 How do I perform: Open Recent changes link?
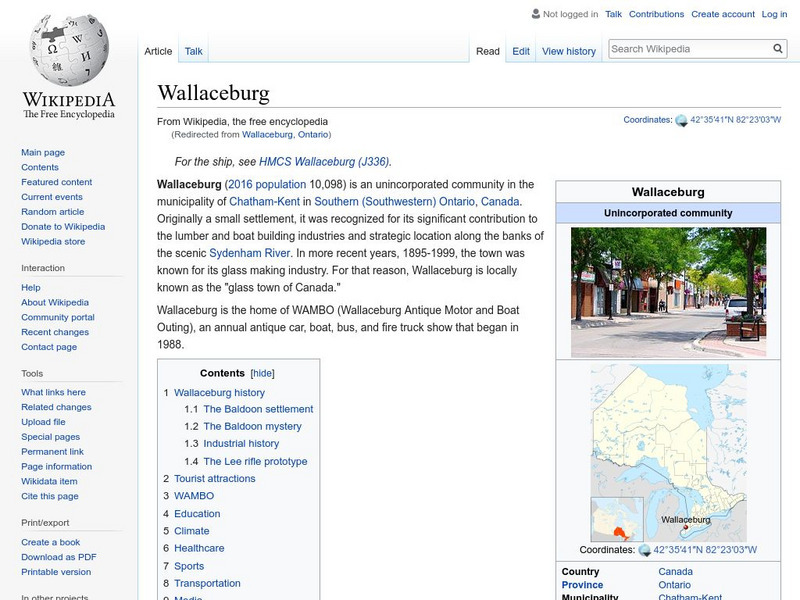55,332
